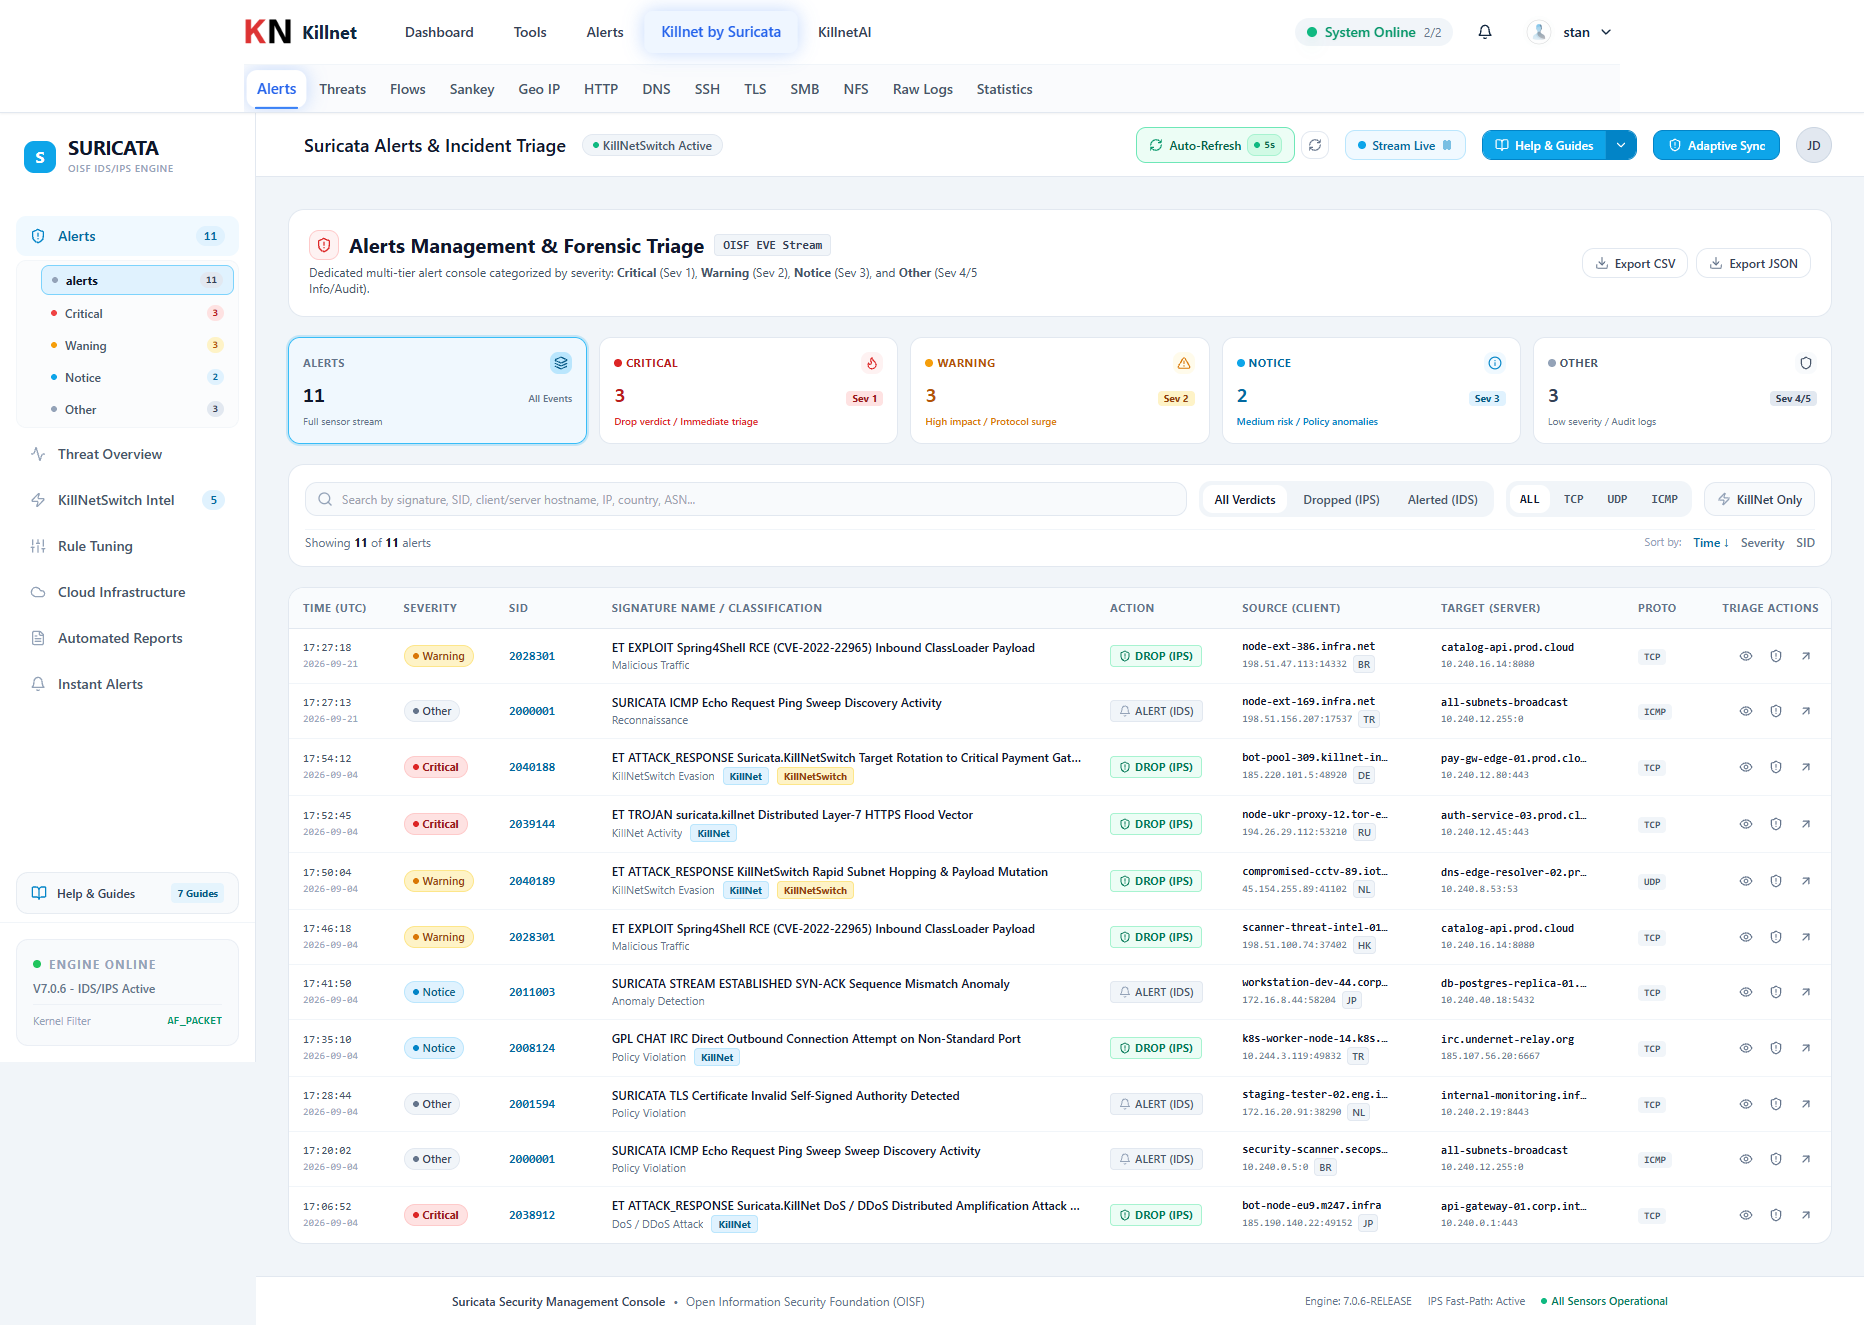
Task: Click the Adaptive Sync button
Action: pos(1716,145)
